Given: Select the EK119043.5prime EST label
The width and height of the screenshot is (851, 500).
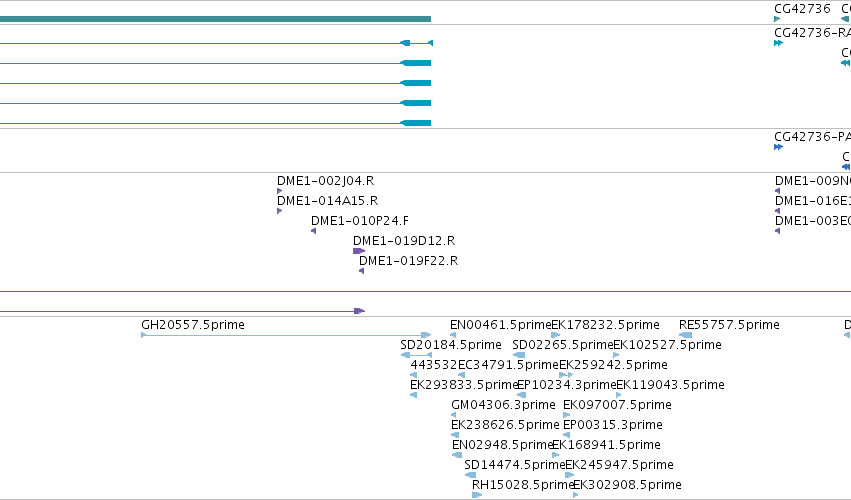Looking at the screenshot, I should click(670, 385).
